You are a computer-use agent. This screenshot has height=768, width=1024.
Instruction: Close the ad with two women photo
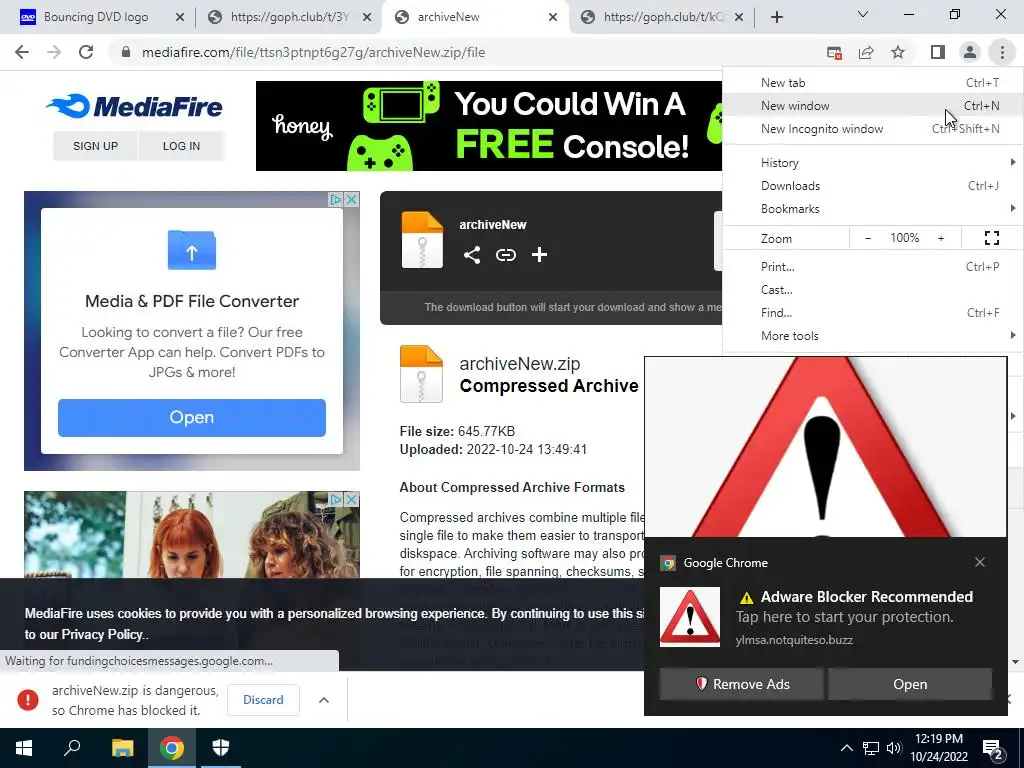351,500
